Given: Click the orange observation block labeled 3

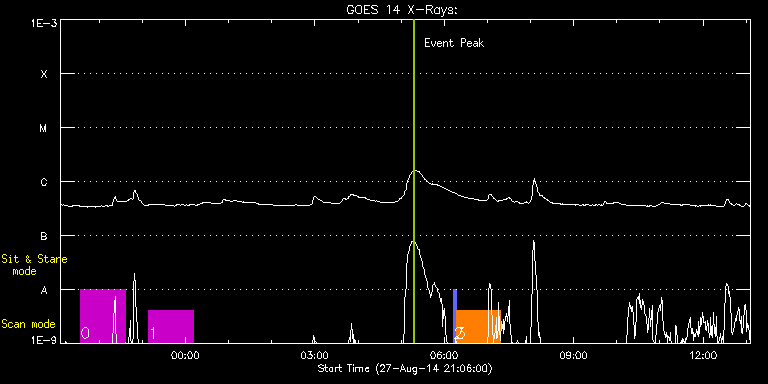Looking at the screenshot, I should tap(478, 326).
